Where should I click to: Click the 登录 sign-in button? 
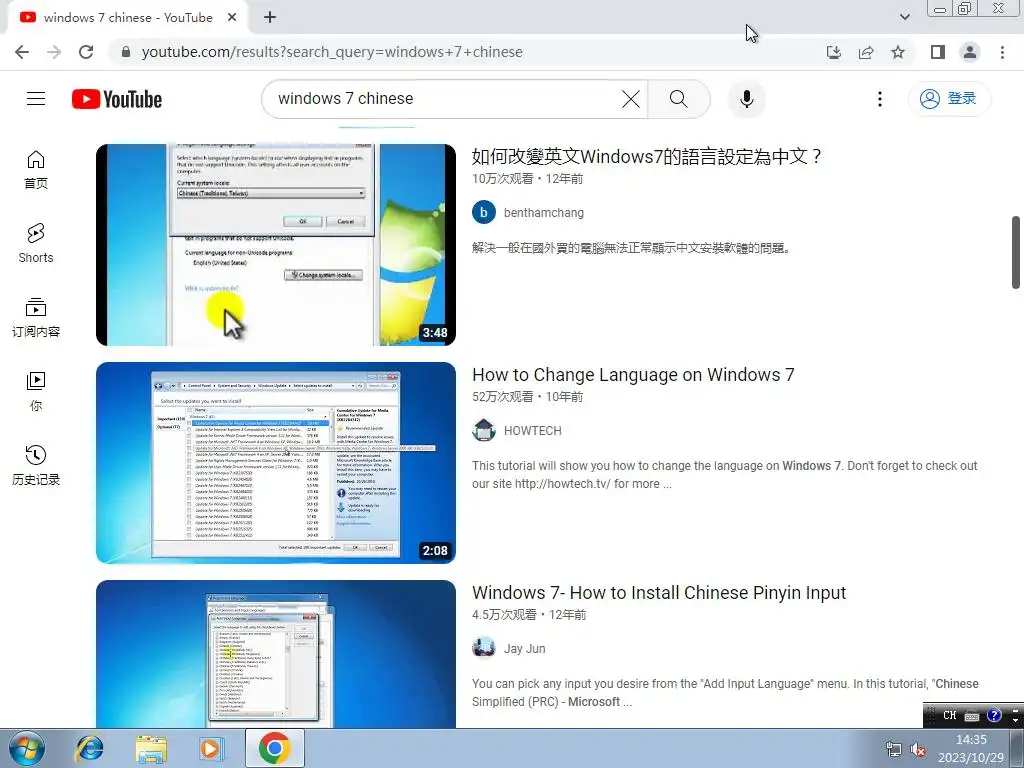click(949, 99)
